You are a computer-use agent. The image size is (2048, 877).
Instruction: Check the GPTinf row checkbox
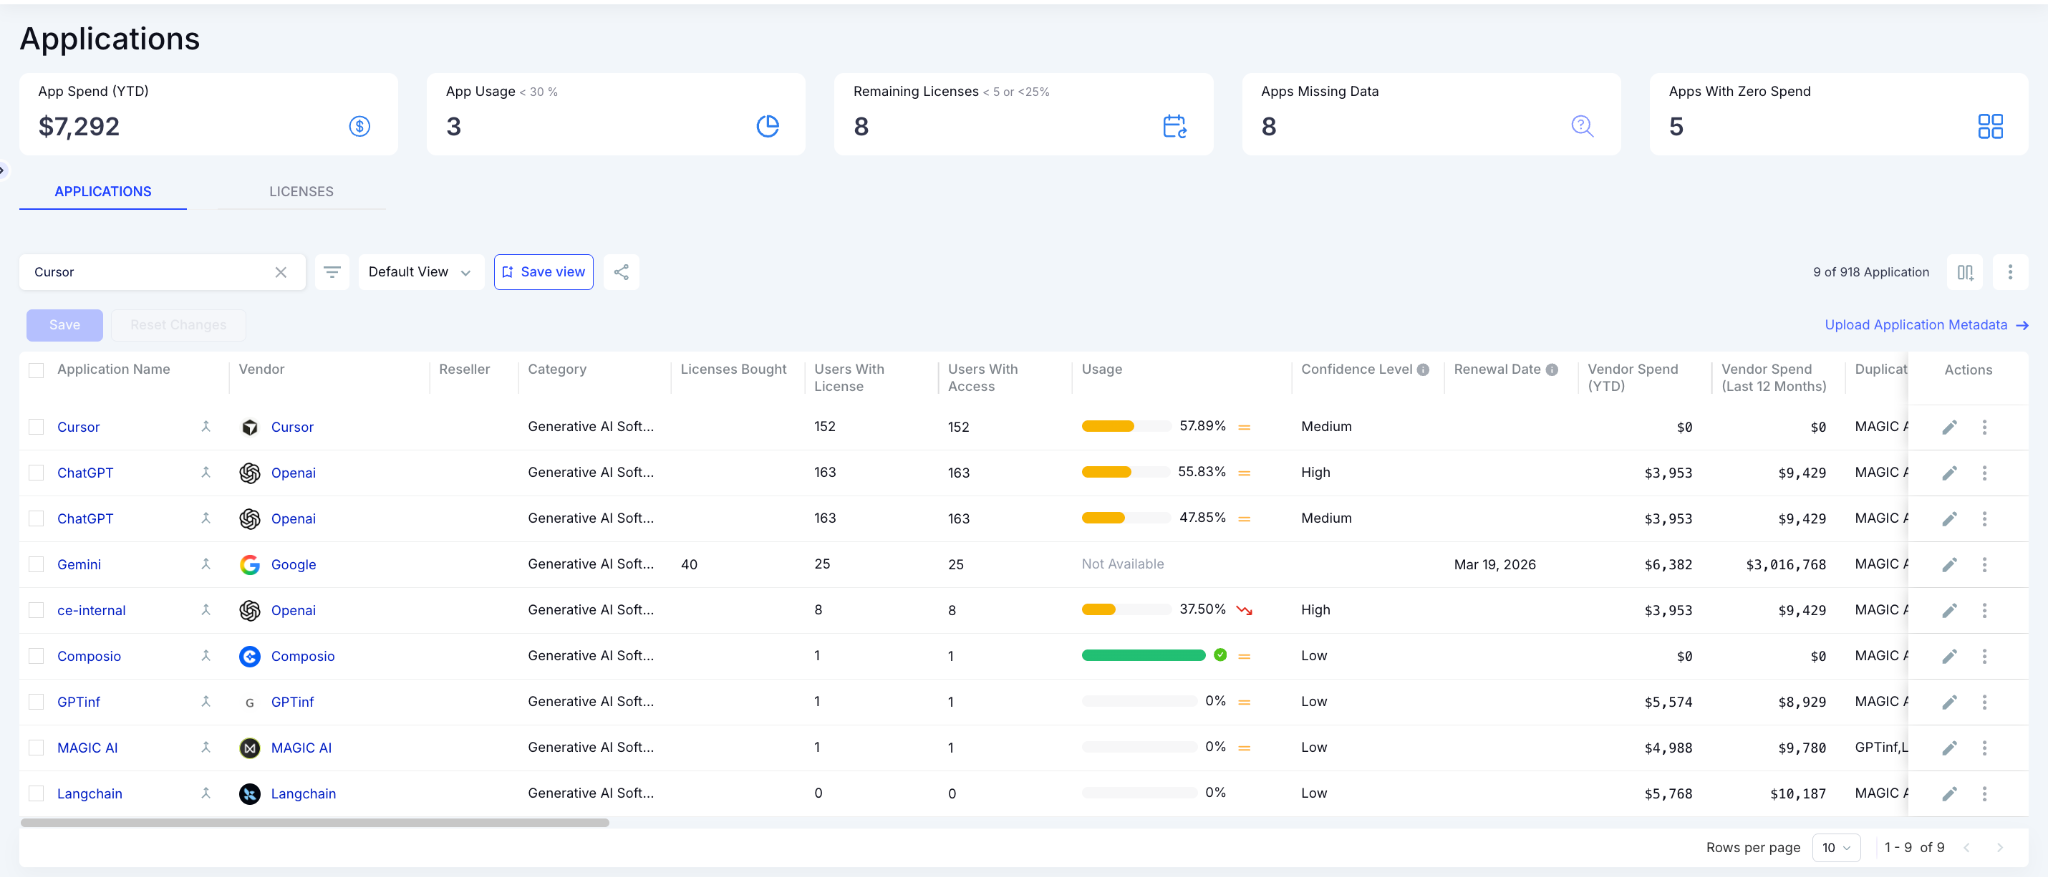point(36,702)
